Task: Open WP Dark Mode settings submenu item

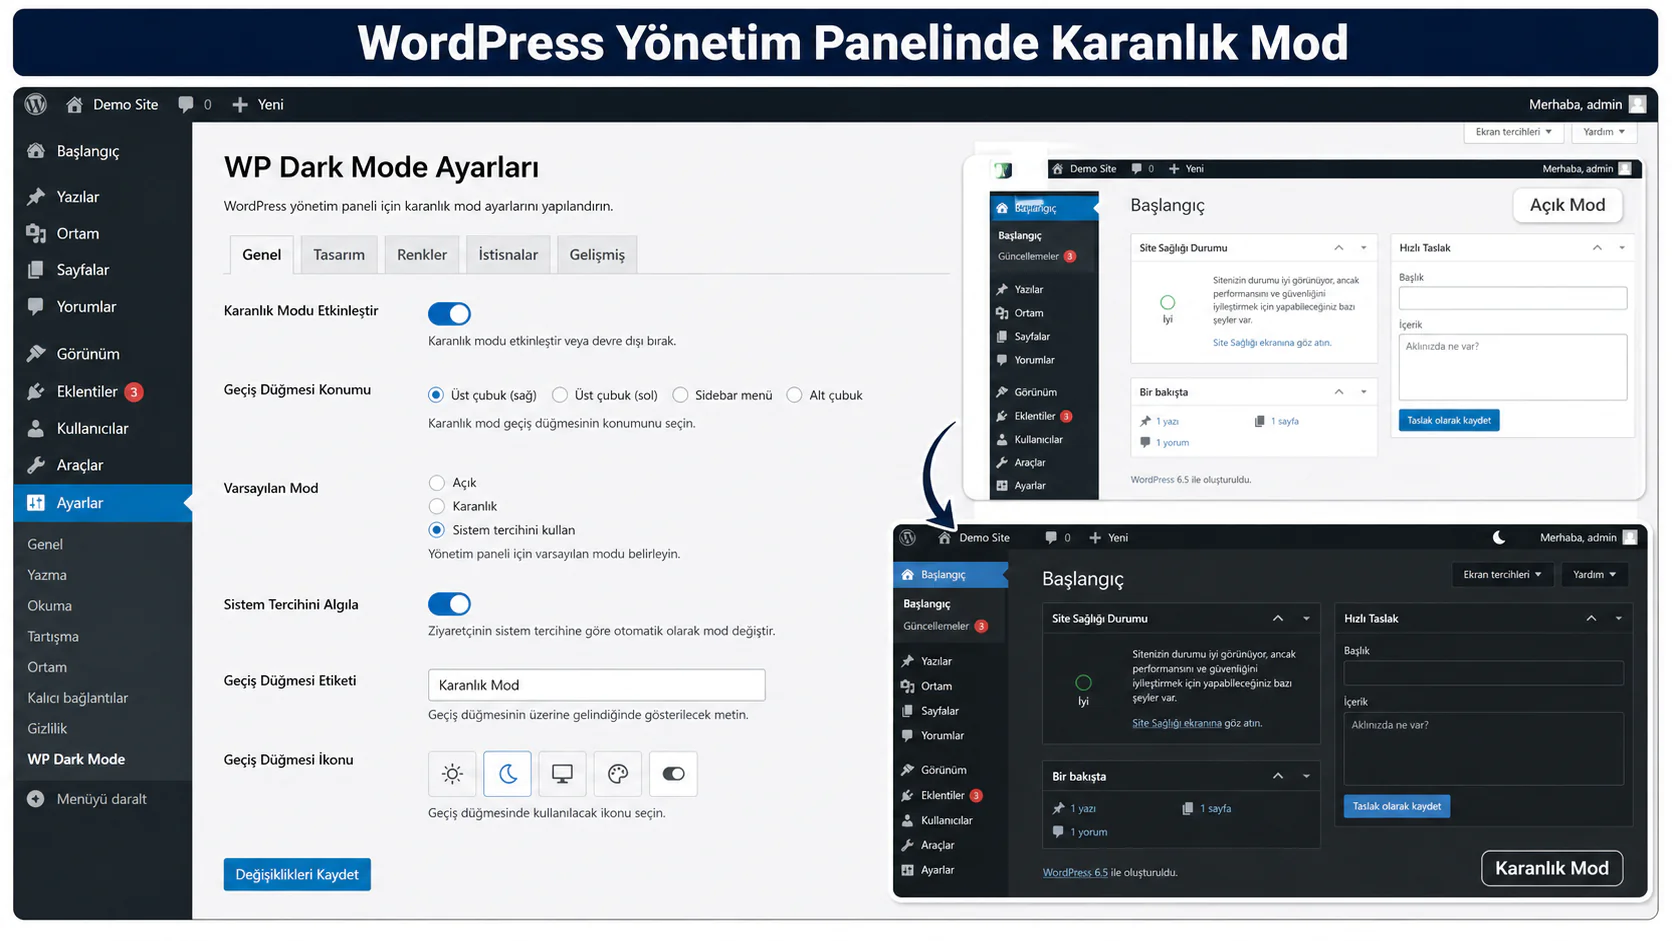Action: [77, 760]
